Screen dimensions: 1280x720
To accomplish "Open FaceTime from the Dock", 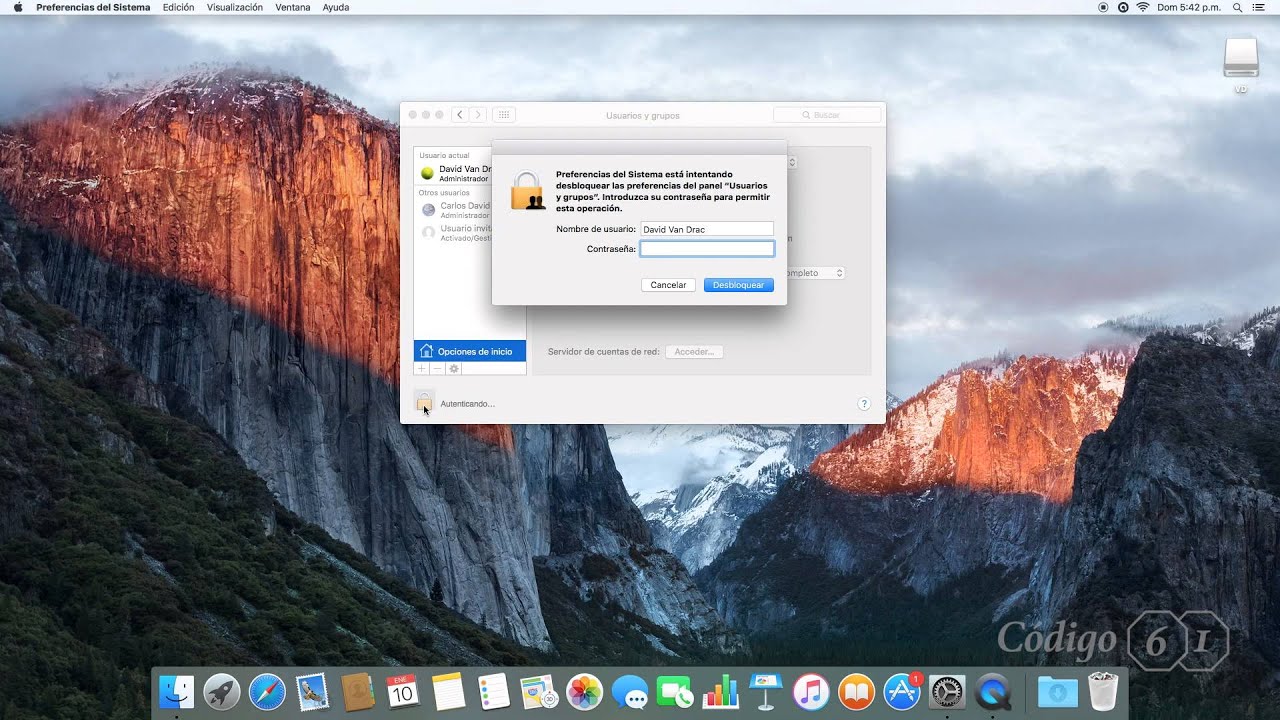I will coord(675,691).
